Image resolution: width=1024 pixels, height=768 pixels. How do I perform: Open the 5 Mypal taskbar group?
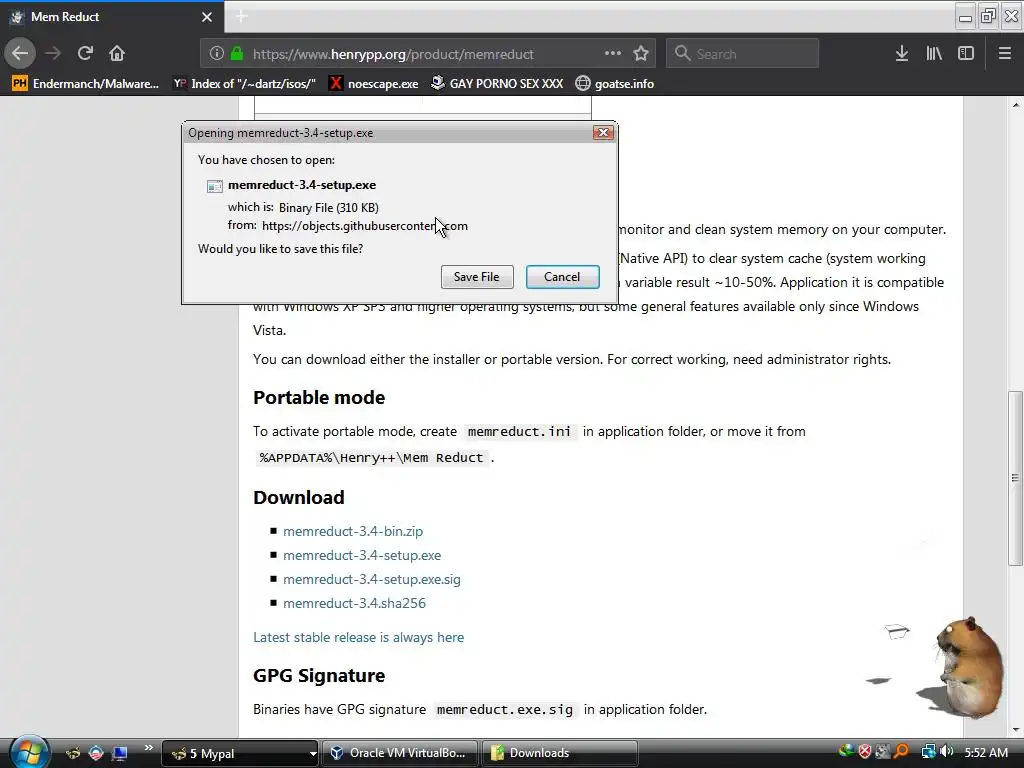(x=240, y=754)
